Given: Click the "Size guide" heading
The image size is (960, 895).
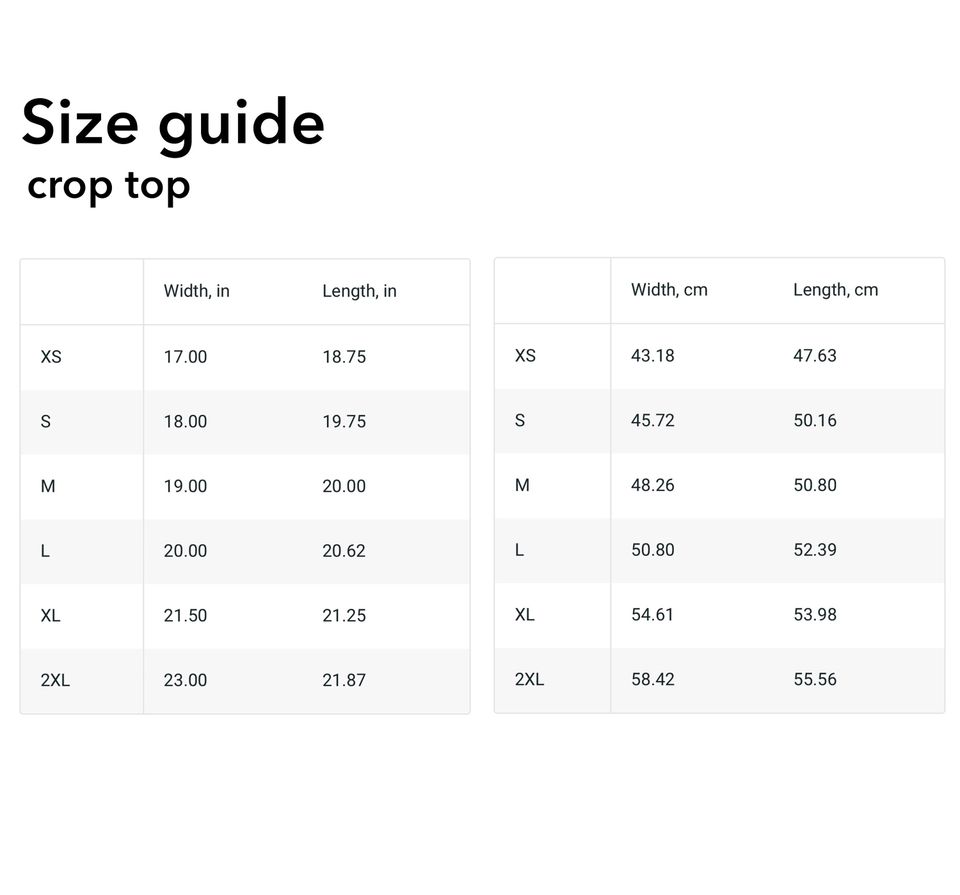Looking at the screenshot, I should [173, 125].
